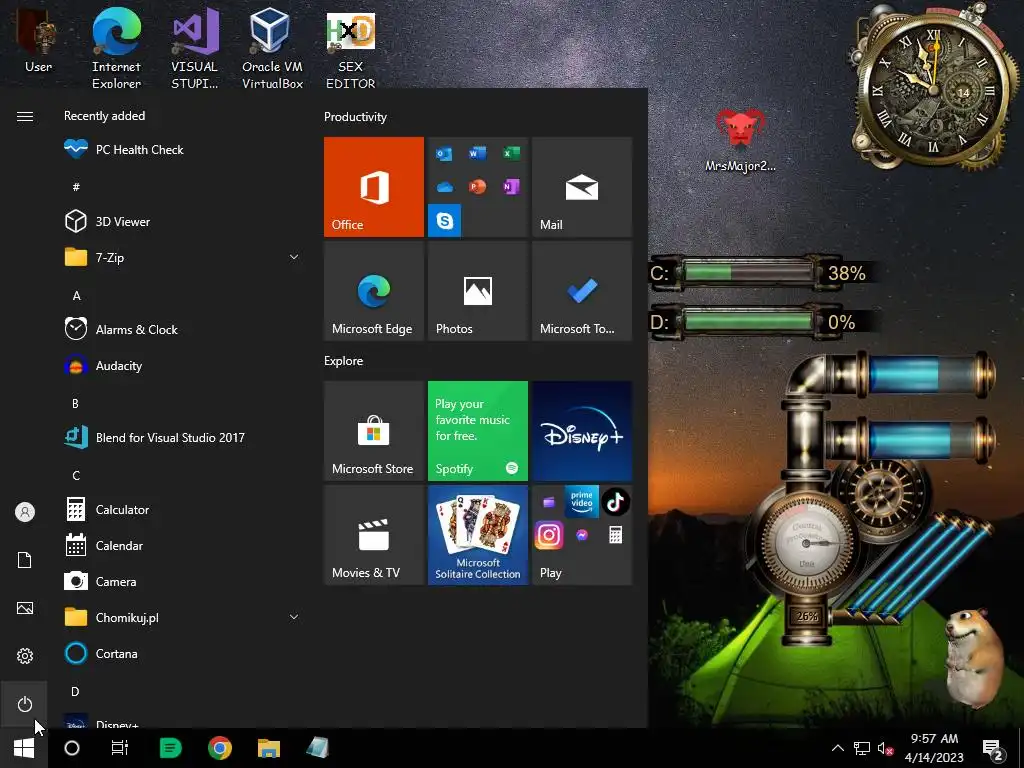Open Camera from app list
Image resolution: width=1024 pixels, height=768 pixels.
point(183,581)
